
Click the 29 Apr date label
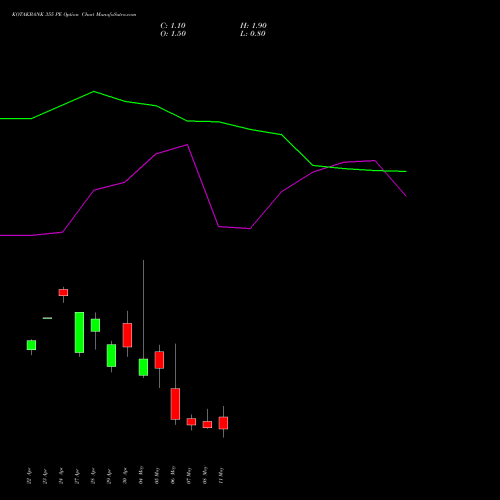(109, 476)
